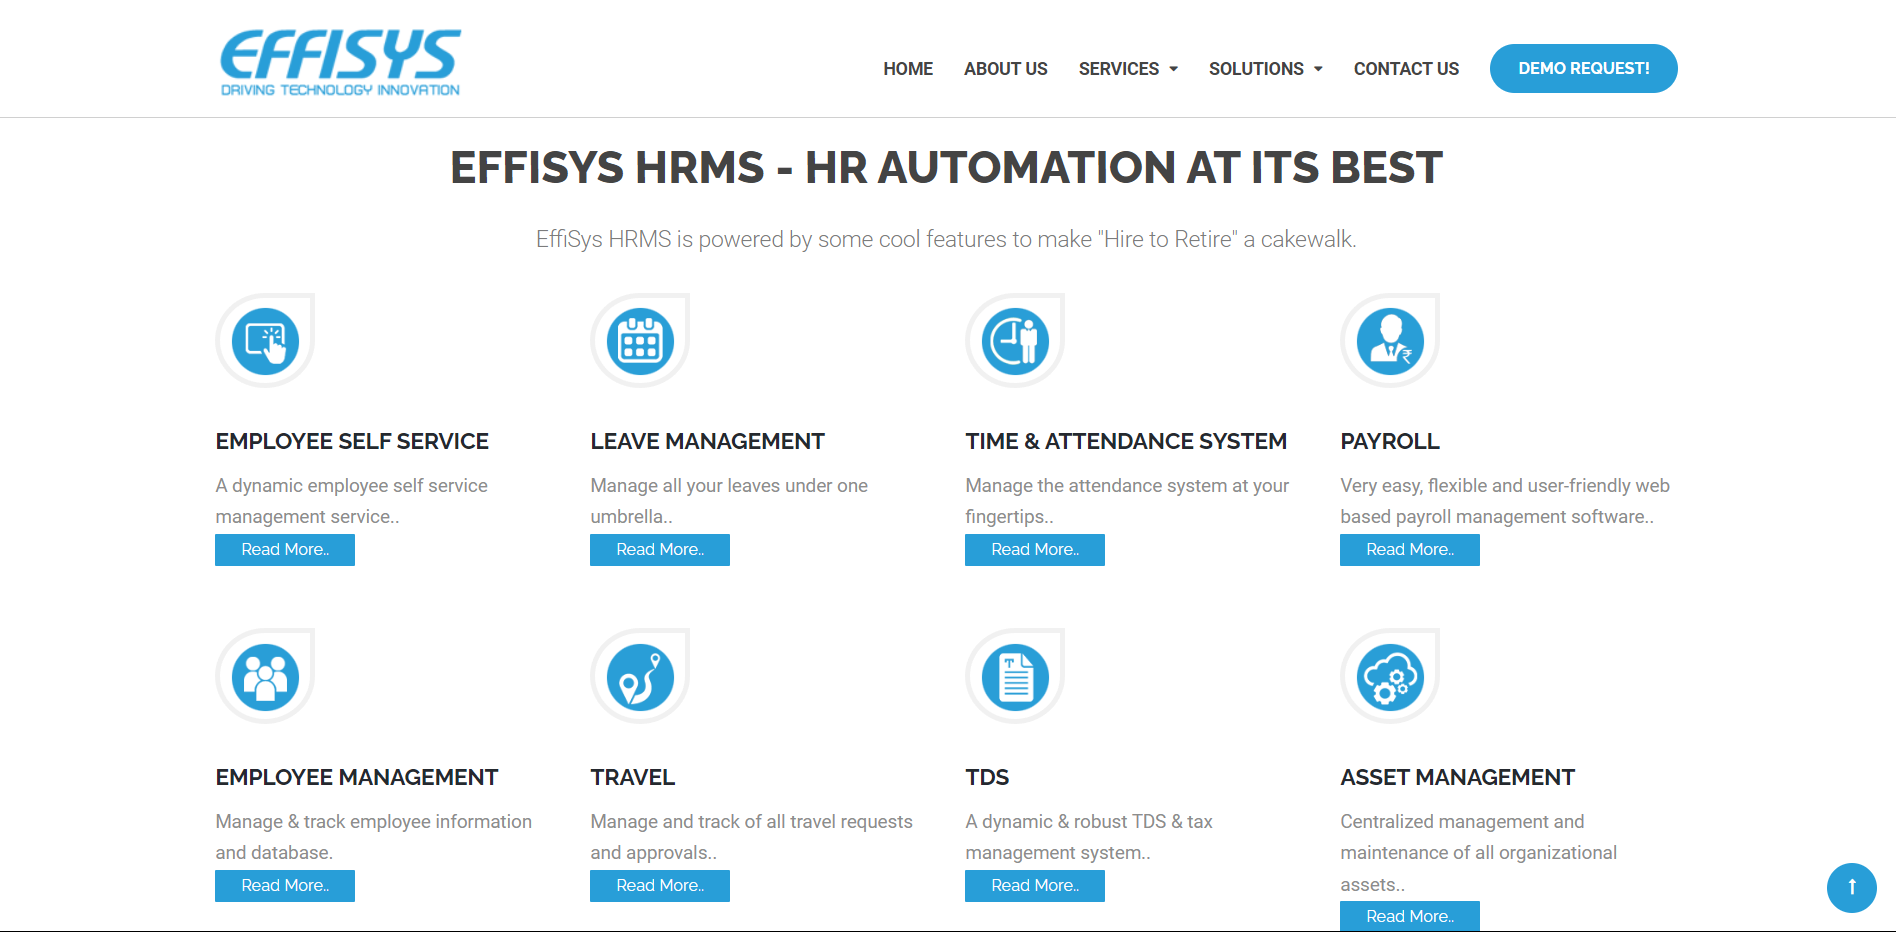
Task: Open the Contact Us page
Action: click(1406, 69)
